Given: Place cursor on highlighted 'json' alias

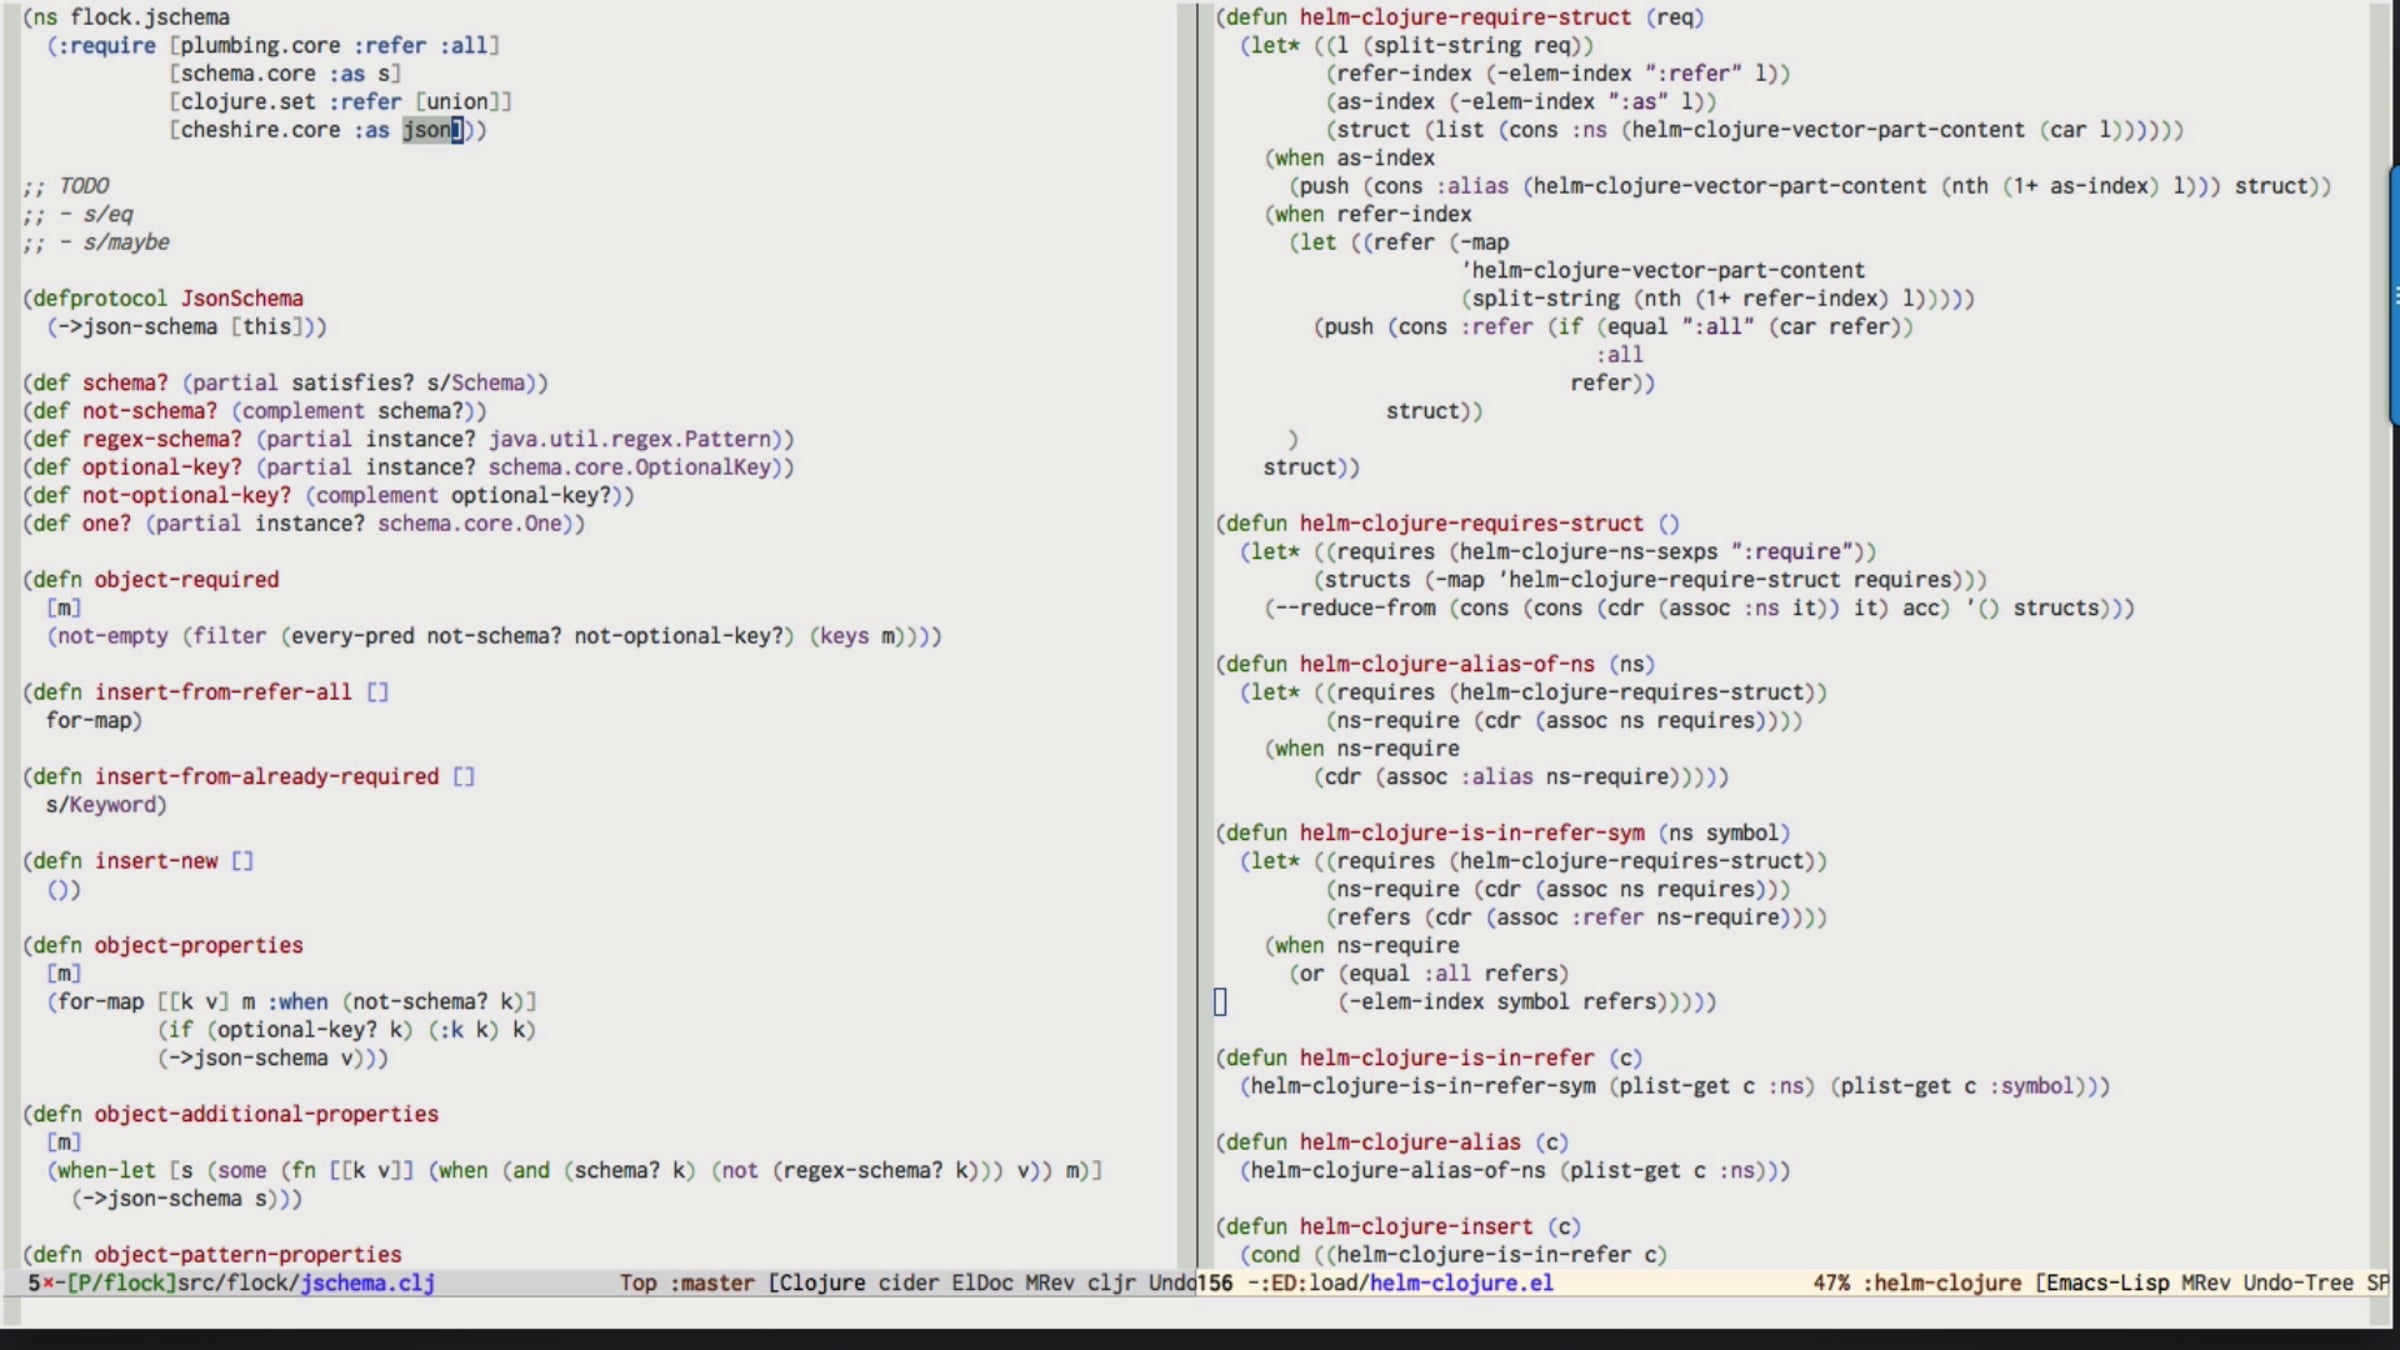Looking at the screenshot, I should tap(427, 130).
